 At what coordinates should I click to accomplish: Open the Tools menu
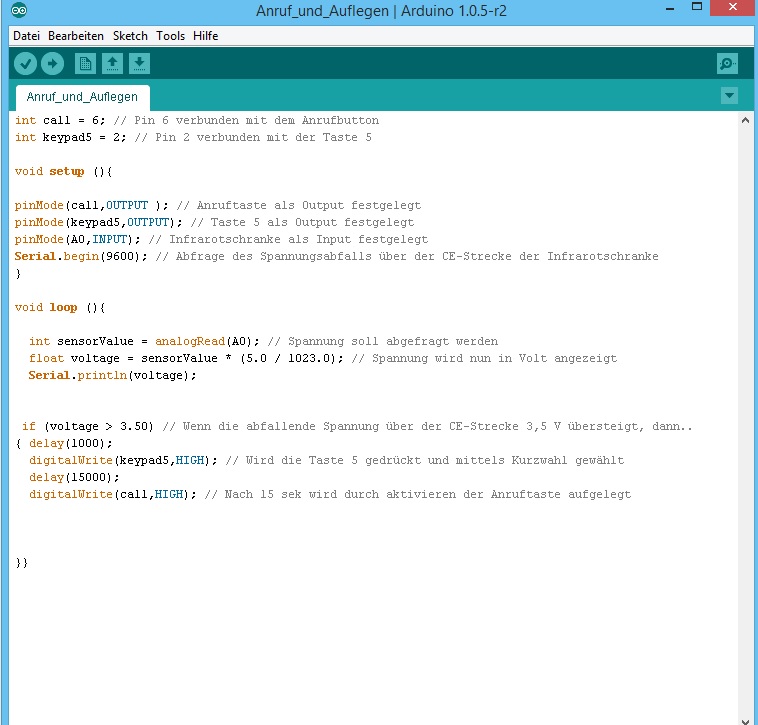tap(170, 36)
